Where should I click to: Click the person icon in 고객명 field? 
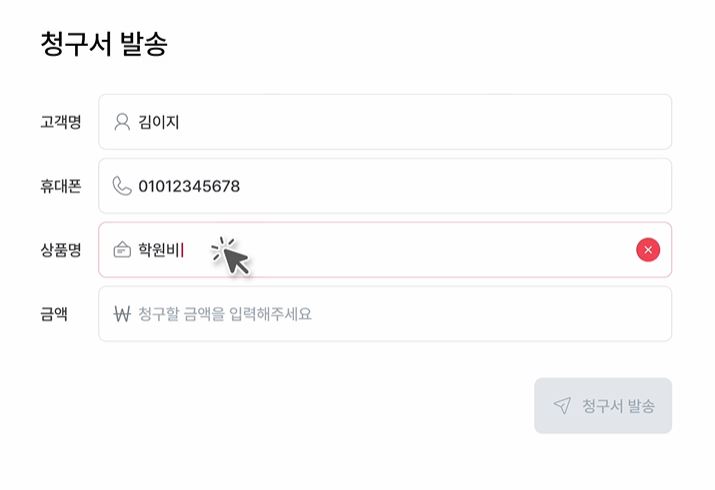point(122,122)
